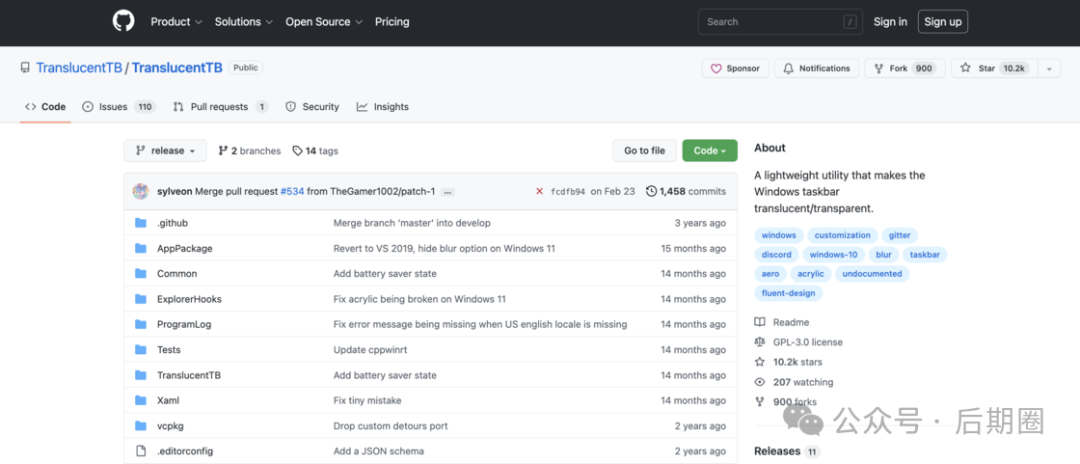The image size is (1080, 464).
Task: Open the 14 tags link
Action: tap(315, 151)
